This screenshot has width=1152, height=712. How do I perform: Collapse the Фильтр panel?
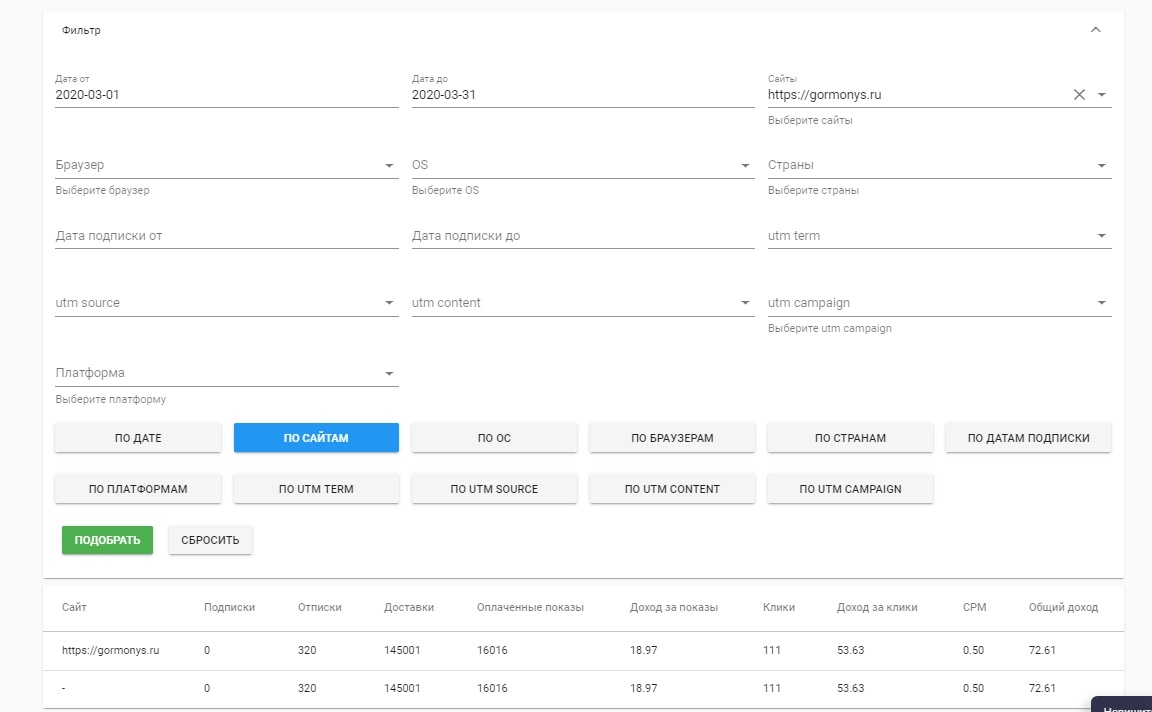pyautogui.click(x=1095, y=30)
